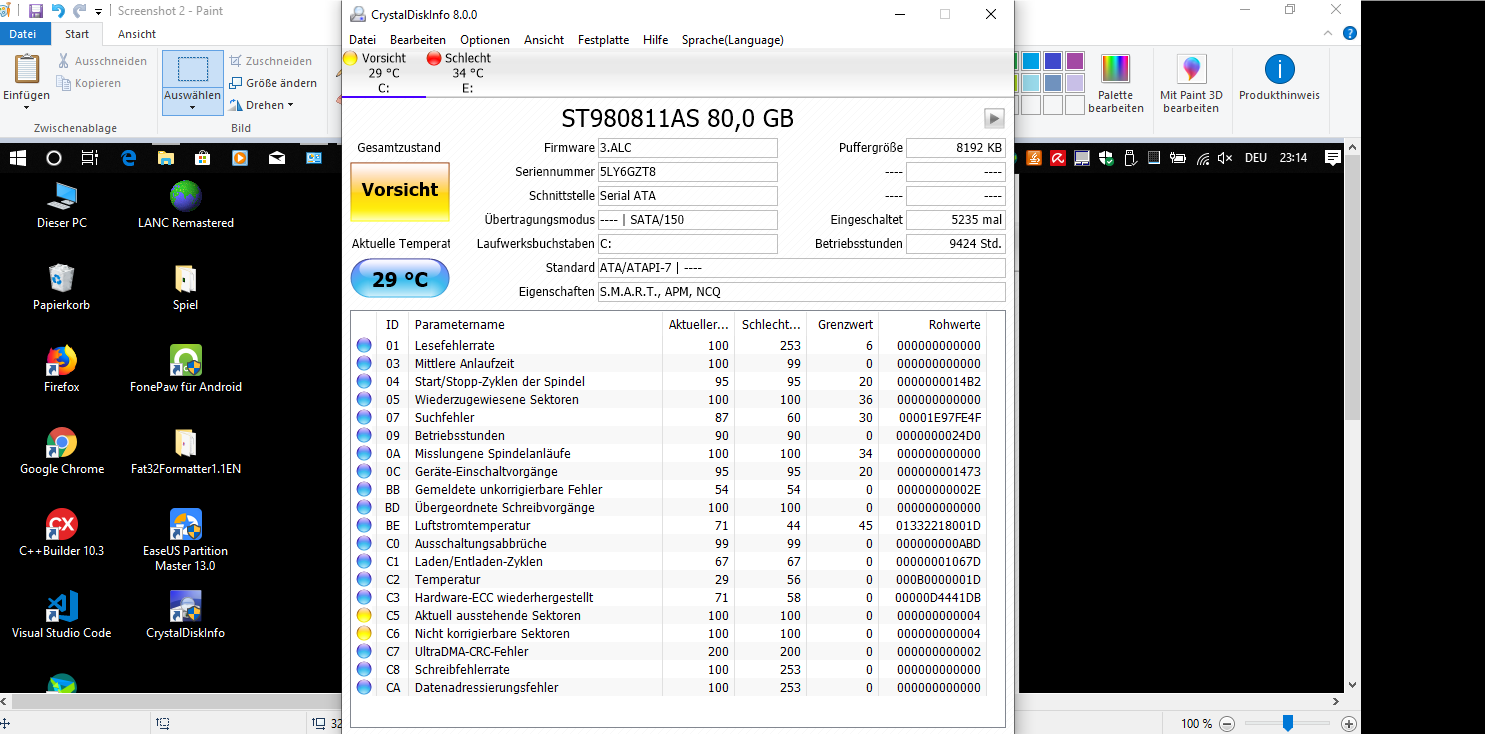This screenshot has width=1485, height=734.
Task: Click the Betriebsstunden field 9424 Std.
Action: 955,244
